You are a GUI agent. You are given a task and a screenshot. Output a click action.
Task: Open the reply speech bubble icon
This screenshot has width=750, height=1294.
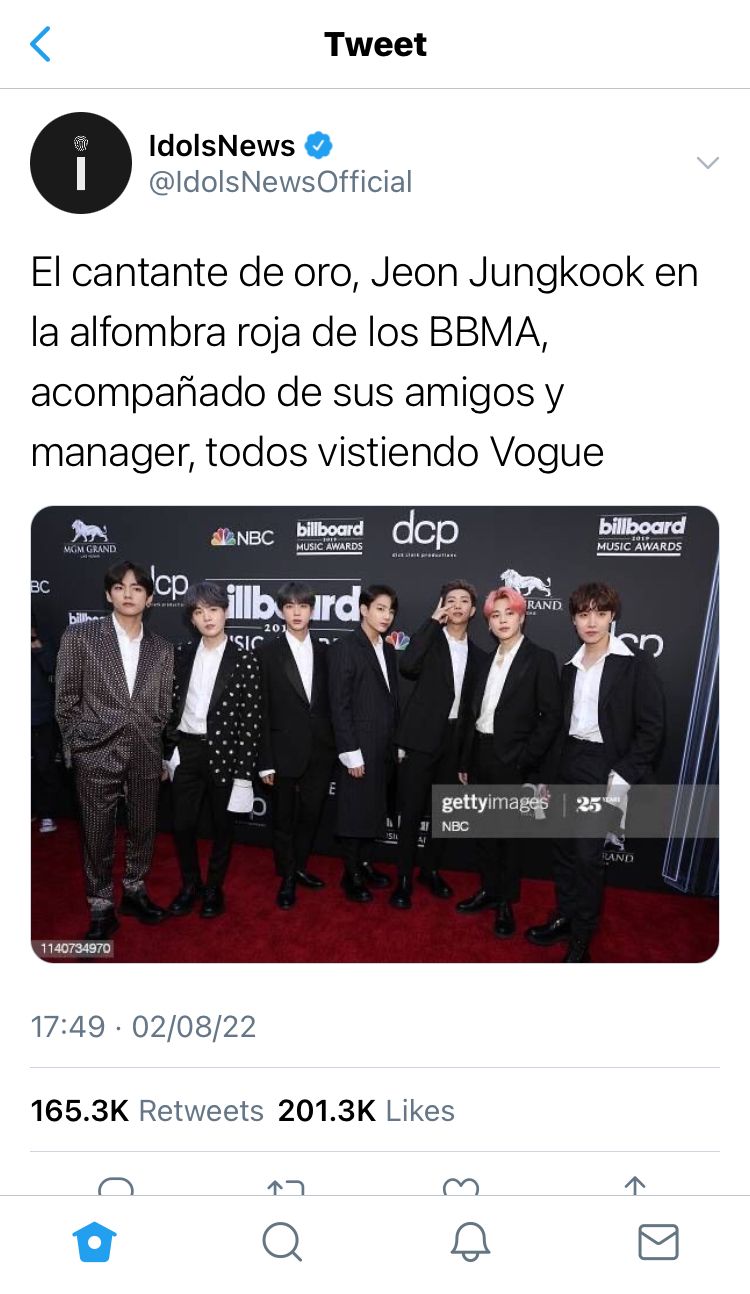click(116, 1186)
